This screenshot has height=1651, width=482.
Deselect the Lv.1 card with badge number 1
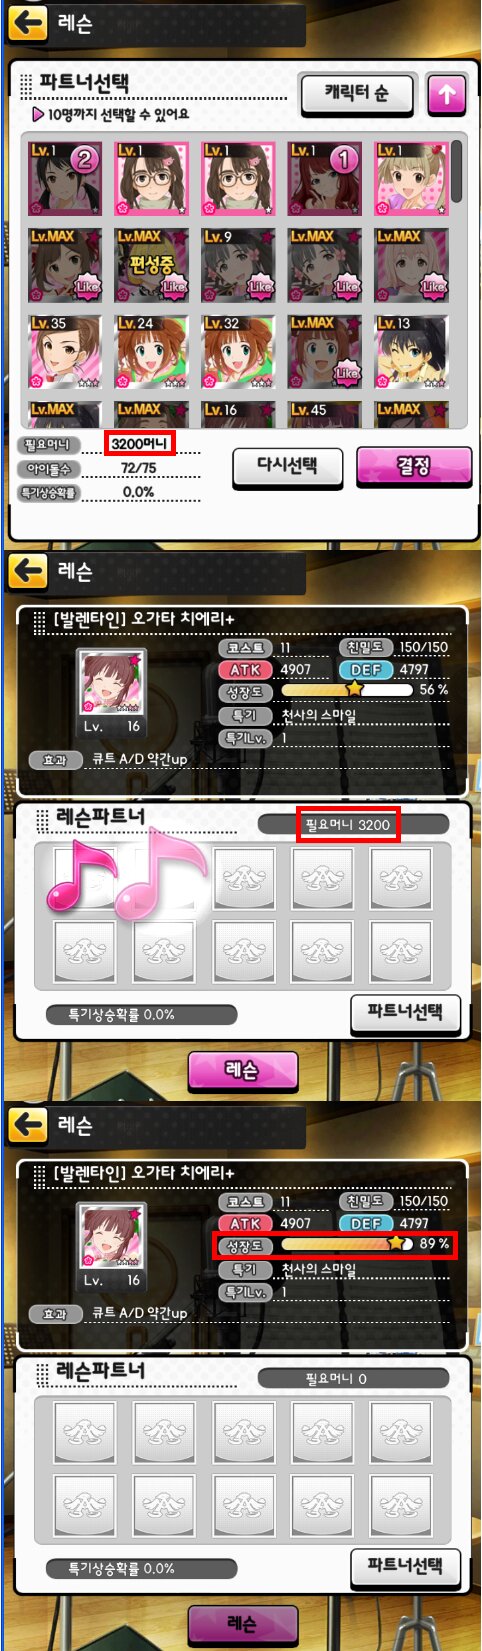325,178
